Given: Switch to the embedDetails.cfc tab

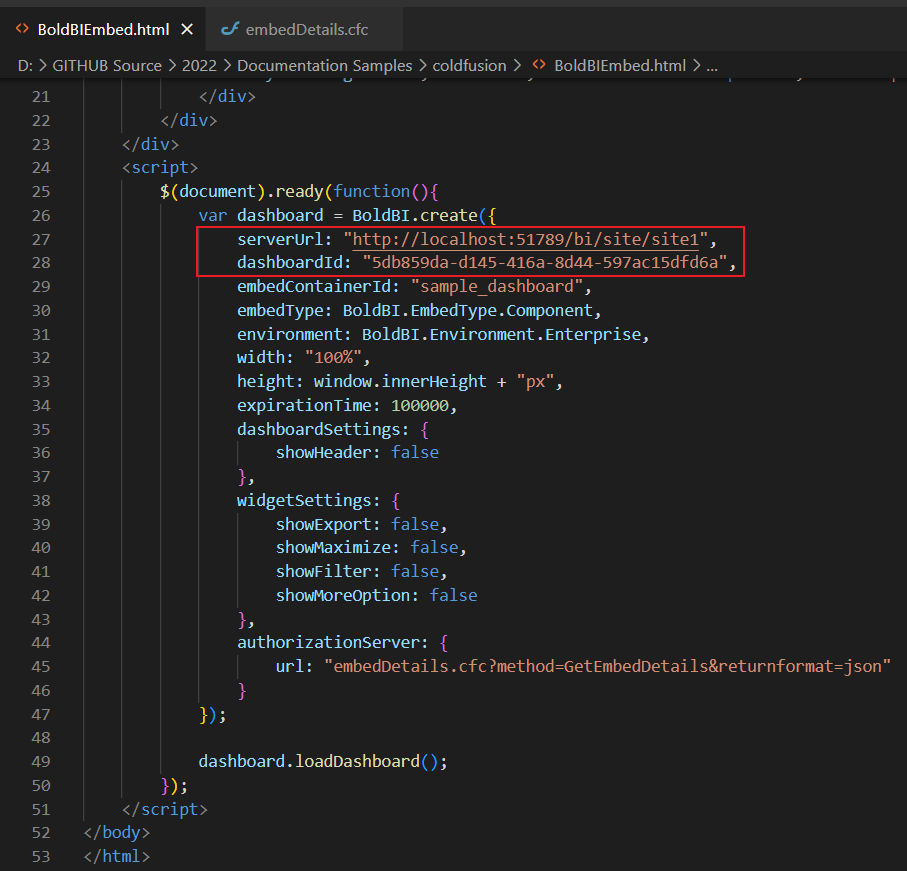Looking at the screenshot, I should point(305,29).
